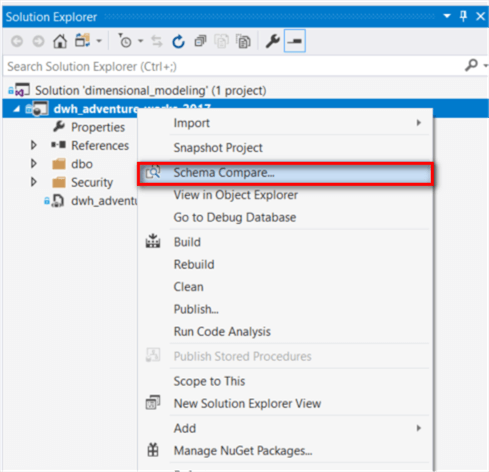Switch views using the Solutions and Folders icon
Image resolution: width=489 pixels, height=472 pixels.
coord(82,41)
